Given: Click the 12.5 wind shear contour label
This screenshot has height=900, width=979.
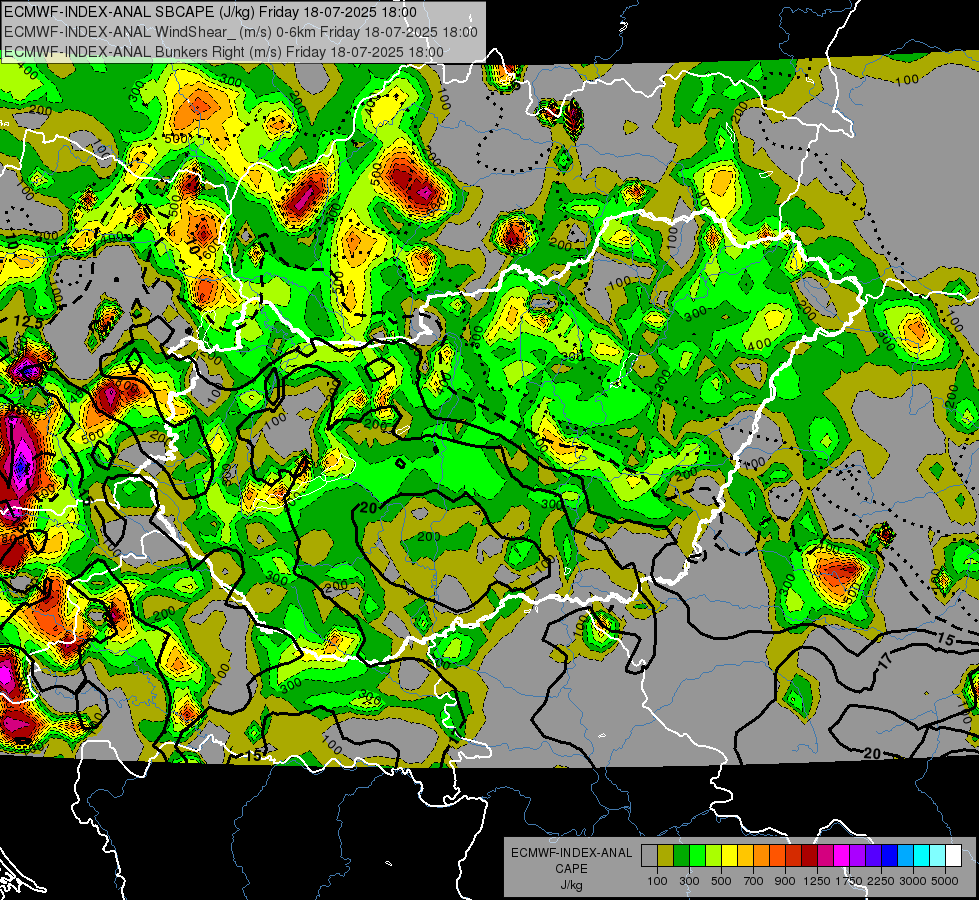Looking at the screenshot, I should [x=28, y=323].
